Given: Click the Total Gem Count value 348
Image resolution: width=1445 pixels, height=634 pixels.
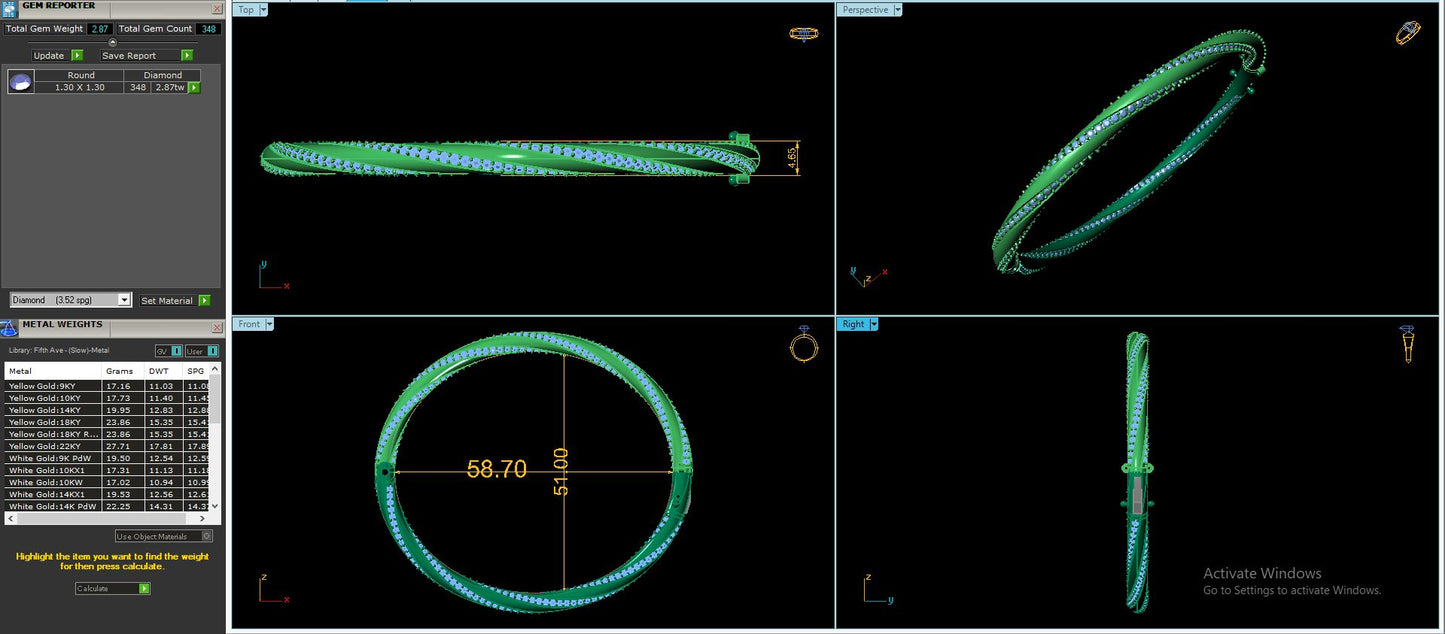Looking at the screenshot, I should (208, 29).
